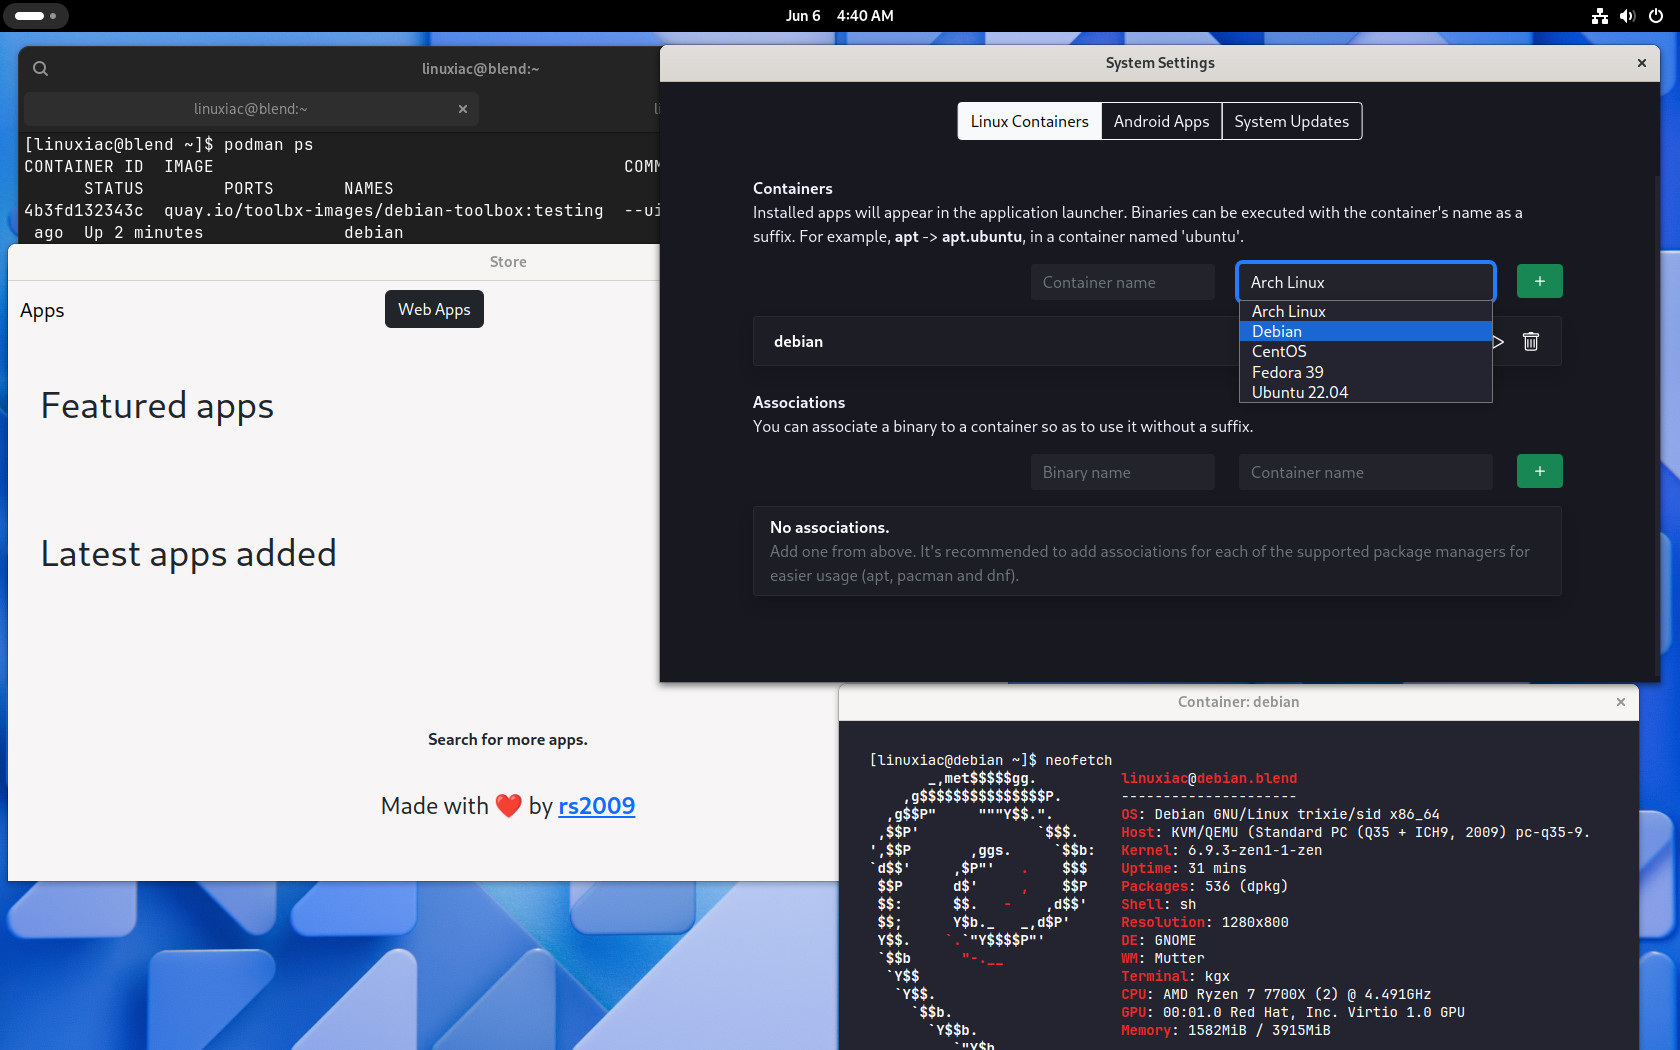Image resolution: width=1680 pixels, height=1050 pixels.
Task: Switch to the Android Apps tab
Action: 1161,121
